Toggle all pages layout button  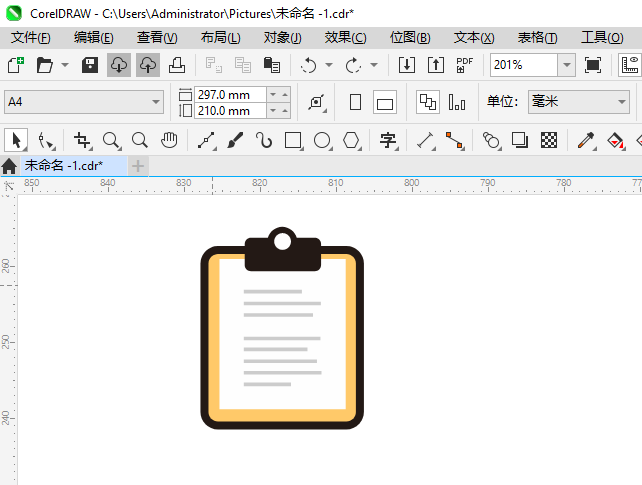pos(428,102)
